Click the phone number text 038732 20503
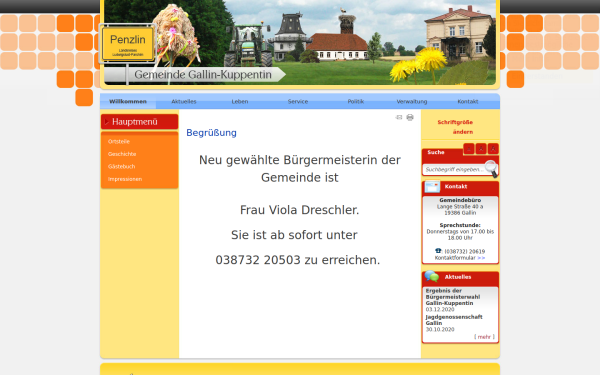The image size is (600, 375). point(258,260)
